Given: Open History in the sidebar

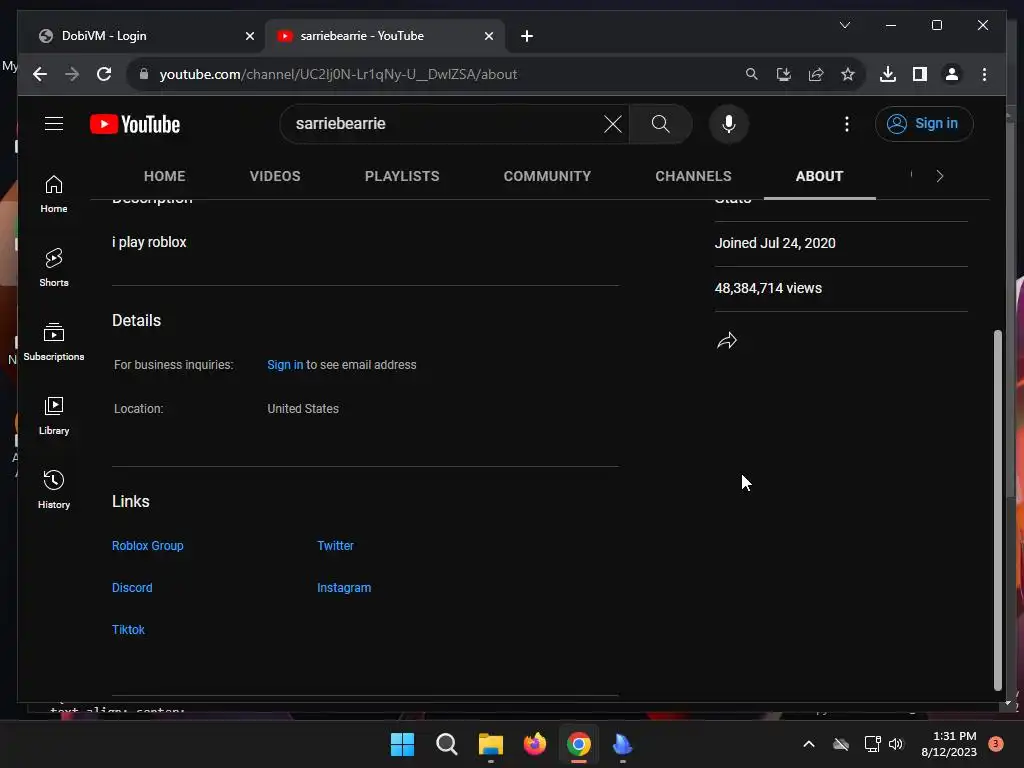Looking at the screenshot, I should pyautogui.click(x=54, y=490).
